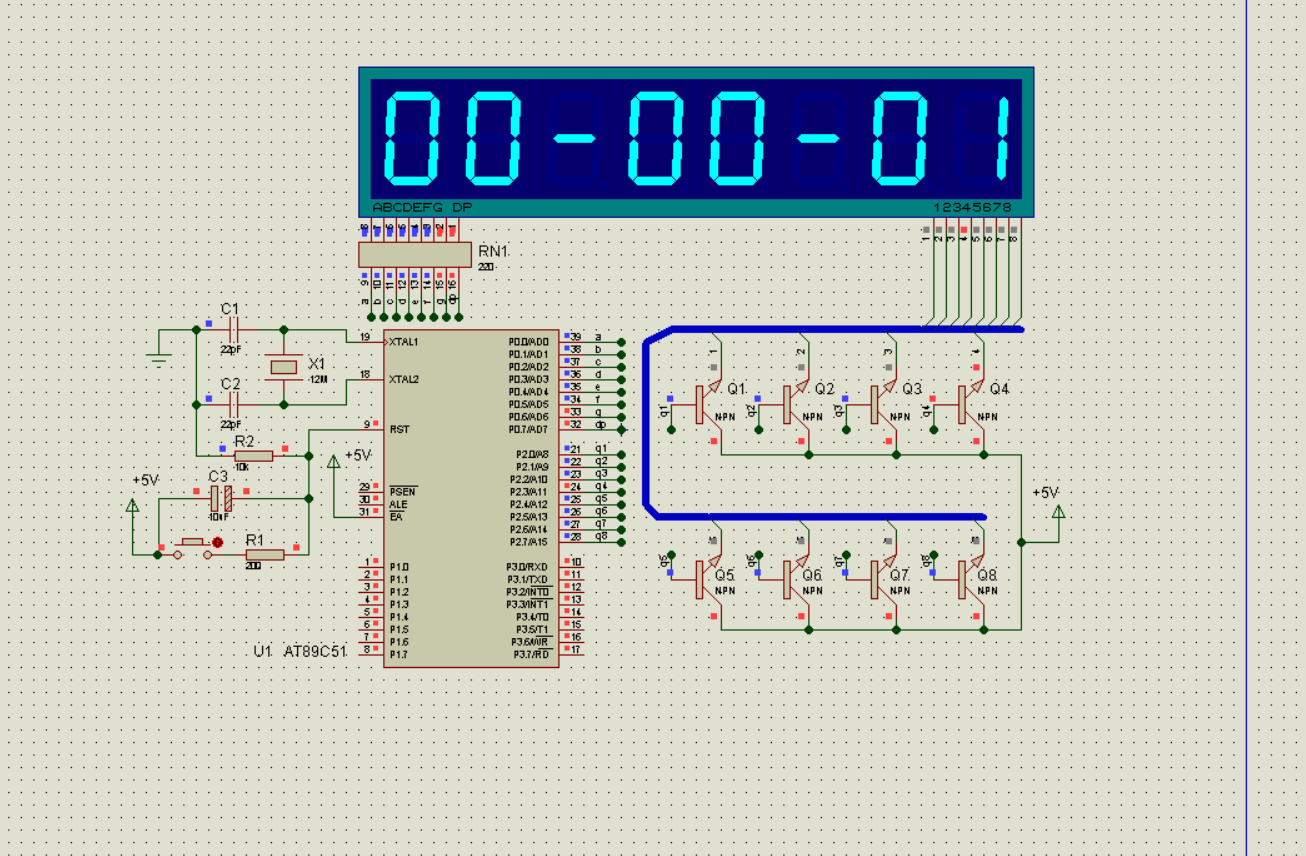This screenshot has width=1306, height=856.
Task: Click the +5V terminal beside the EA pin
Action: 334,462
